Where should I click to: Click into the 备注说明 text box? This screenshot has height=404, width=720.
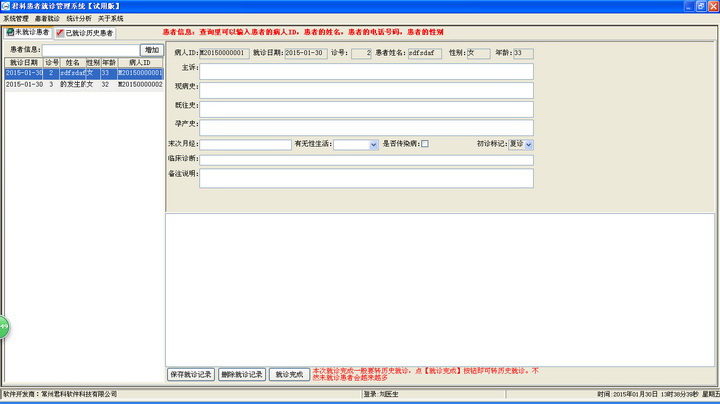366,178
